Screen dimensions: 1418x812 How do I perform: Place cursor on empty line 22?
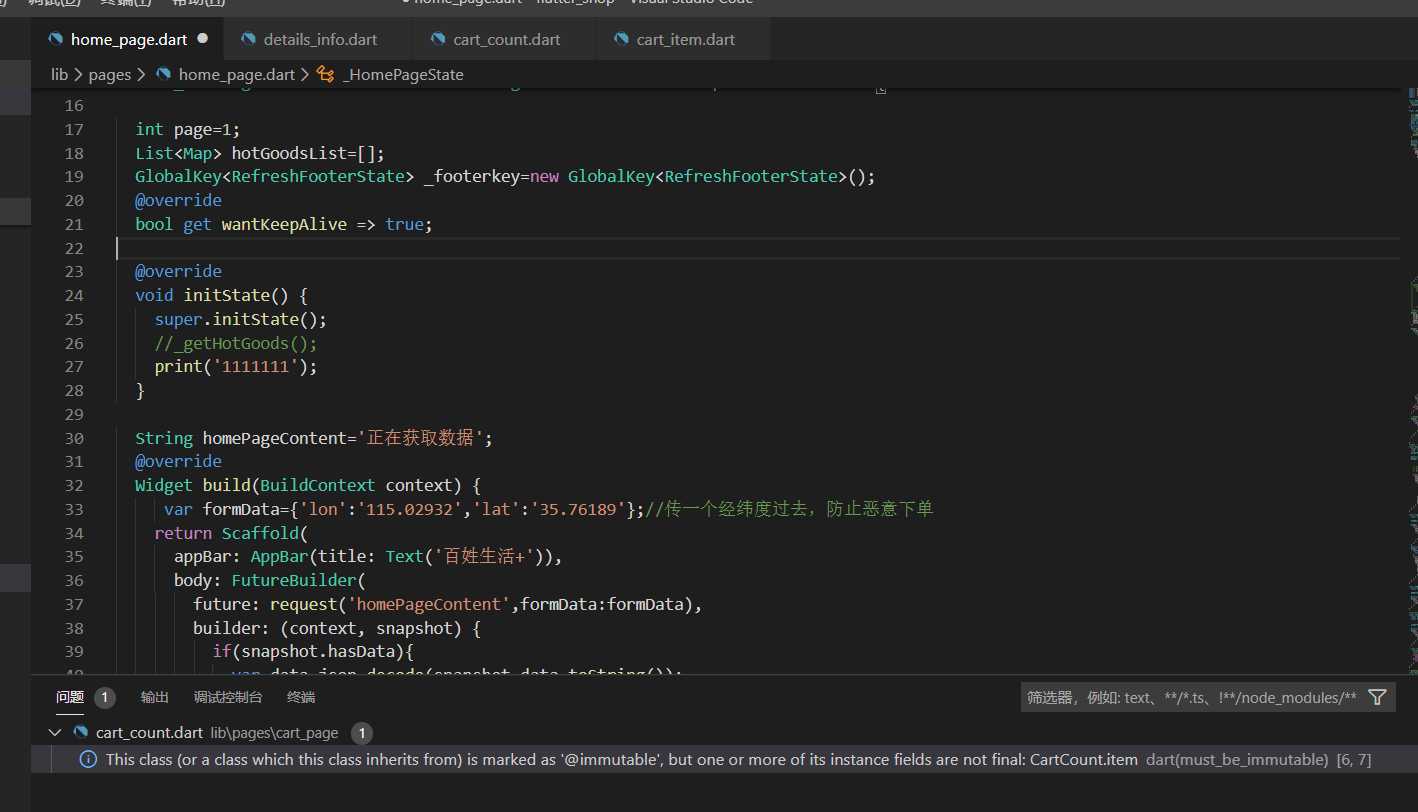pos(757,248)
